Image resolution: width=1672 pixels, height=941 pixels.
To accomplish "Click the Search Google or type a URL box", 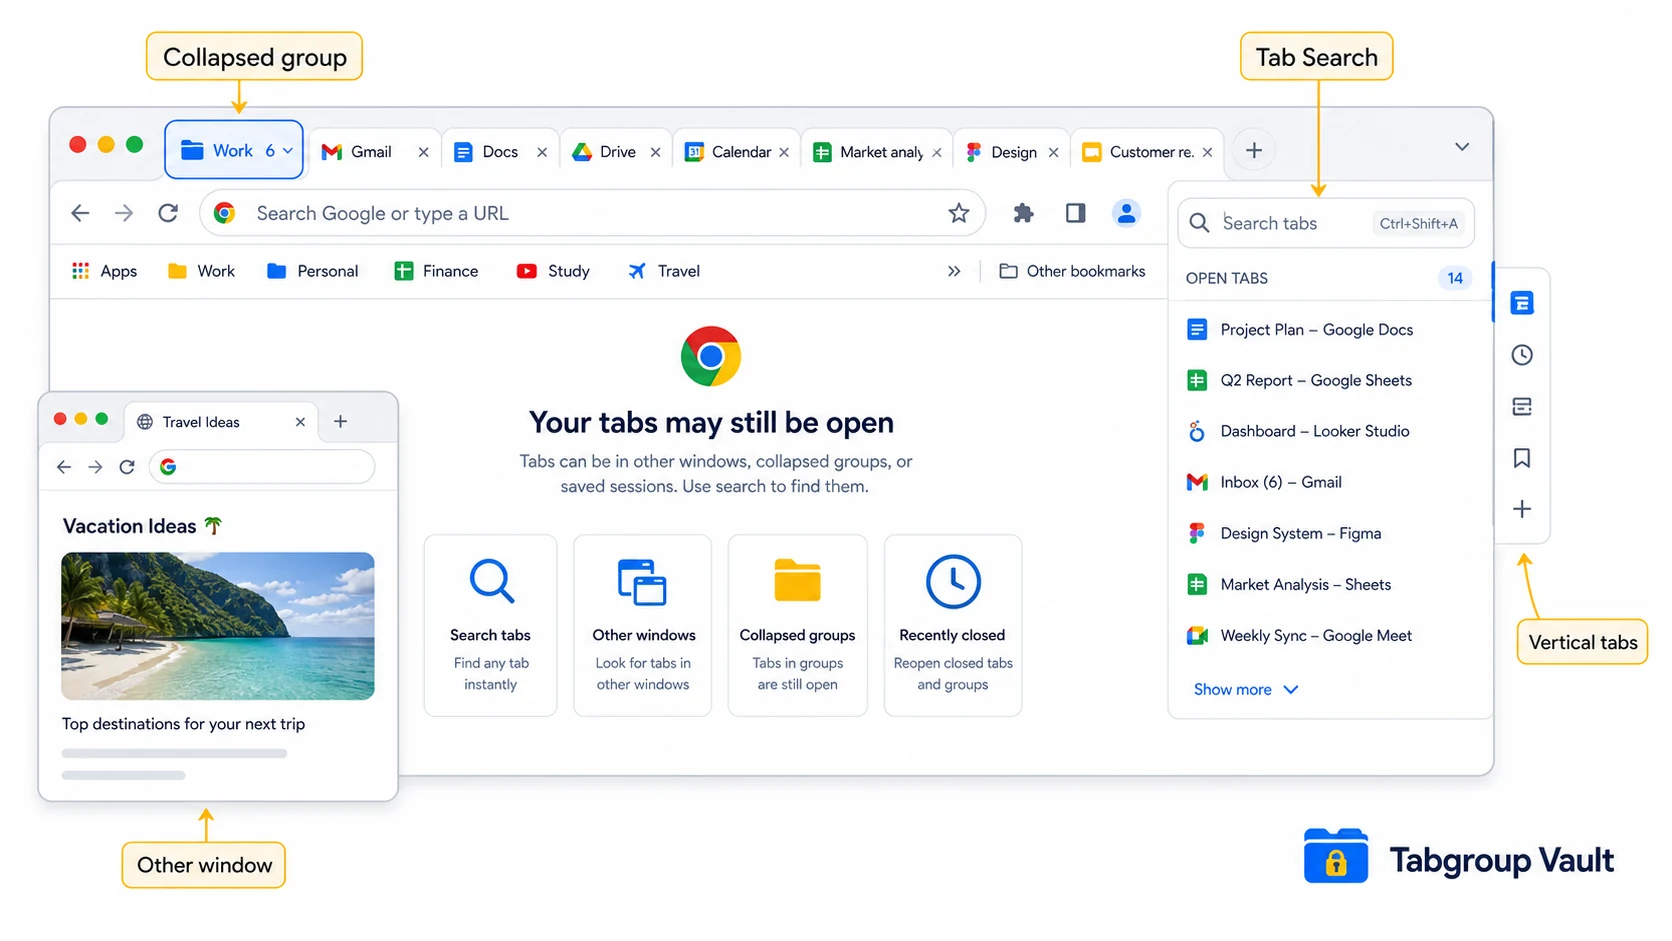I will click(x=592, y=213).
